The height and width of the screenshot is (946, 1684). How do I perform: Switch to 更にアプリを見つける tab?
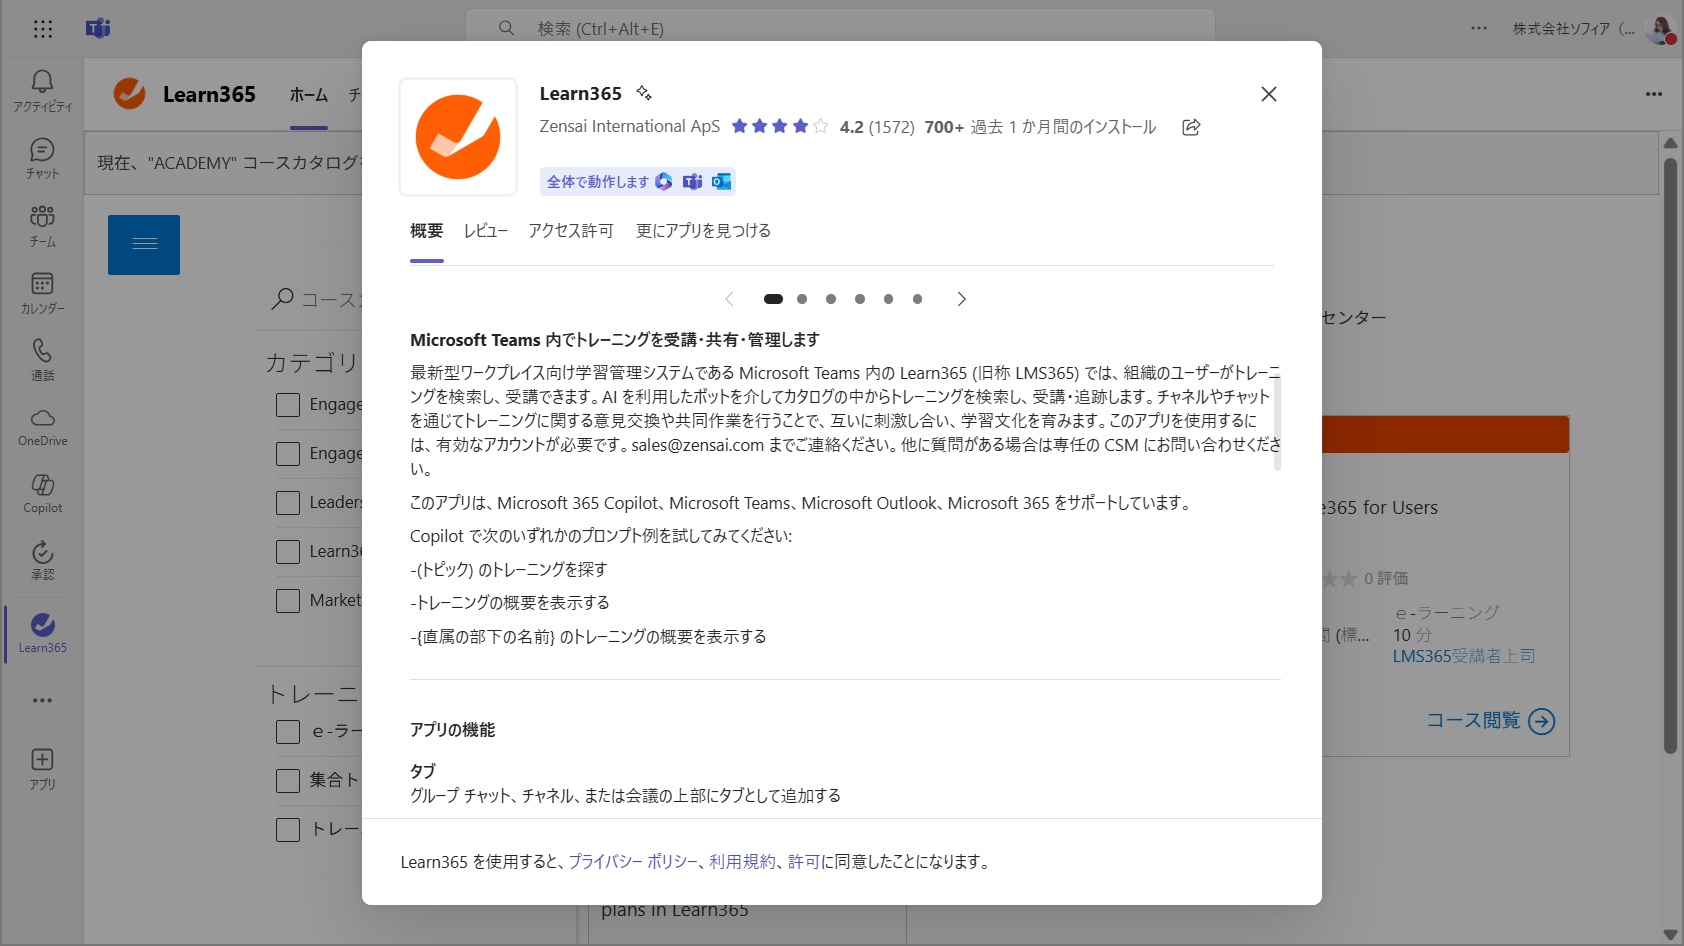click(704, 231)
